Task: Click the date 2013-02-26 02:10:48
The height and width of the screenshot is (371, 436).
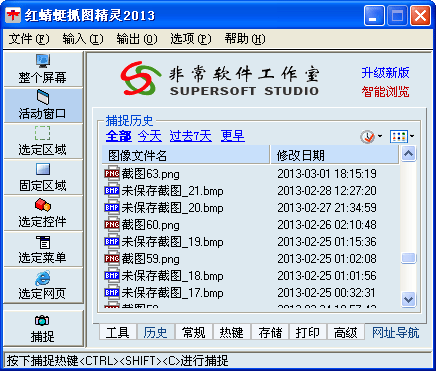Action: (327, 225)
